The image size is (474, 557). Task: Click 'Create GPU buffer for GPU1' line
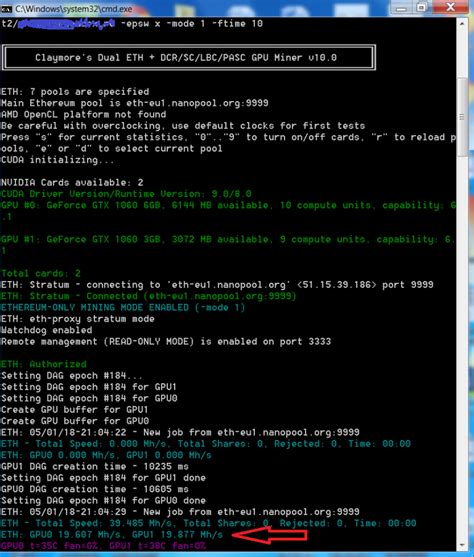coord(75,410)
